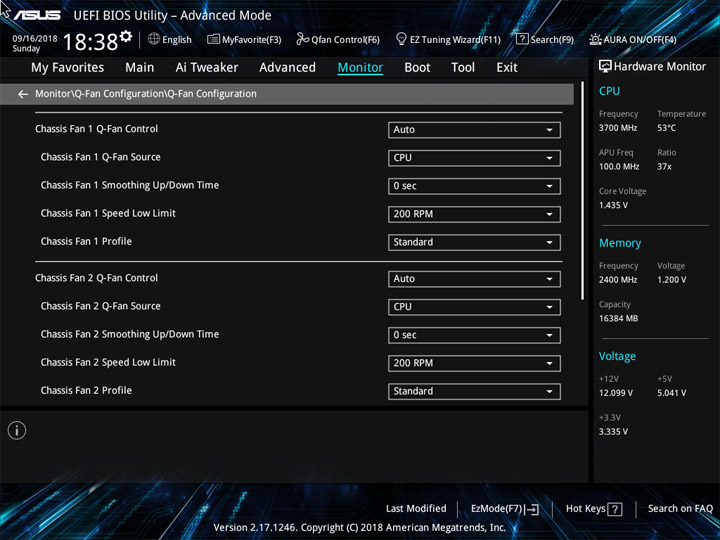Select Chassis Fan 2 Q-Fan Control label
Viewport: 720px width, 540px height.
(96, 278)
